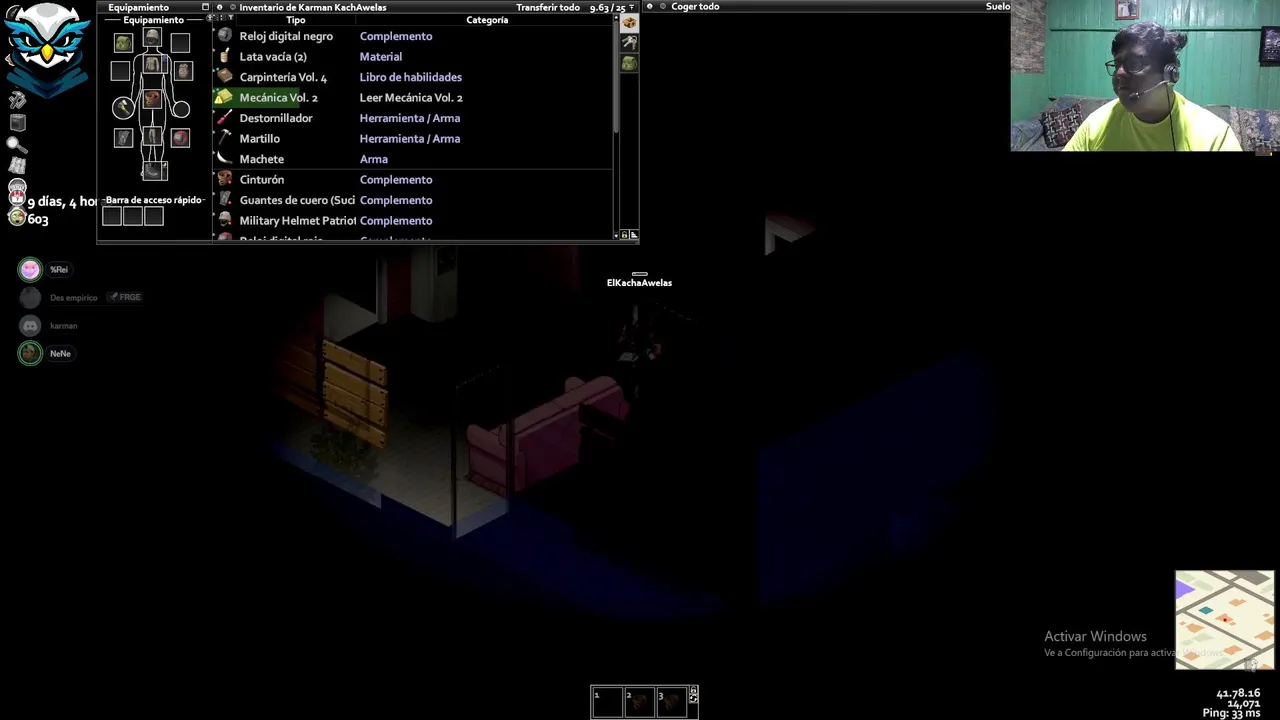Click Transferir todo button

[x=548, y=7]
